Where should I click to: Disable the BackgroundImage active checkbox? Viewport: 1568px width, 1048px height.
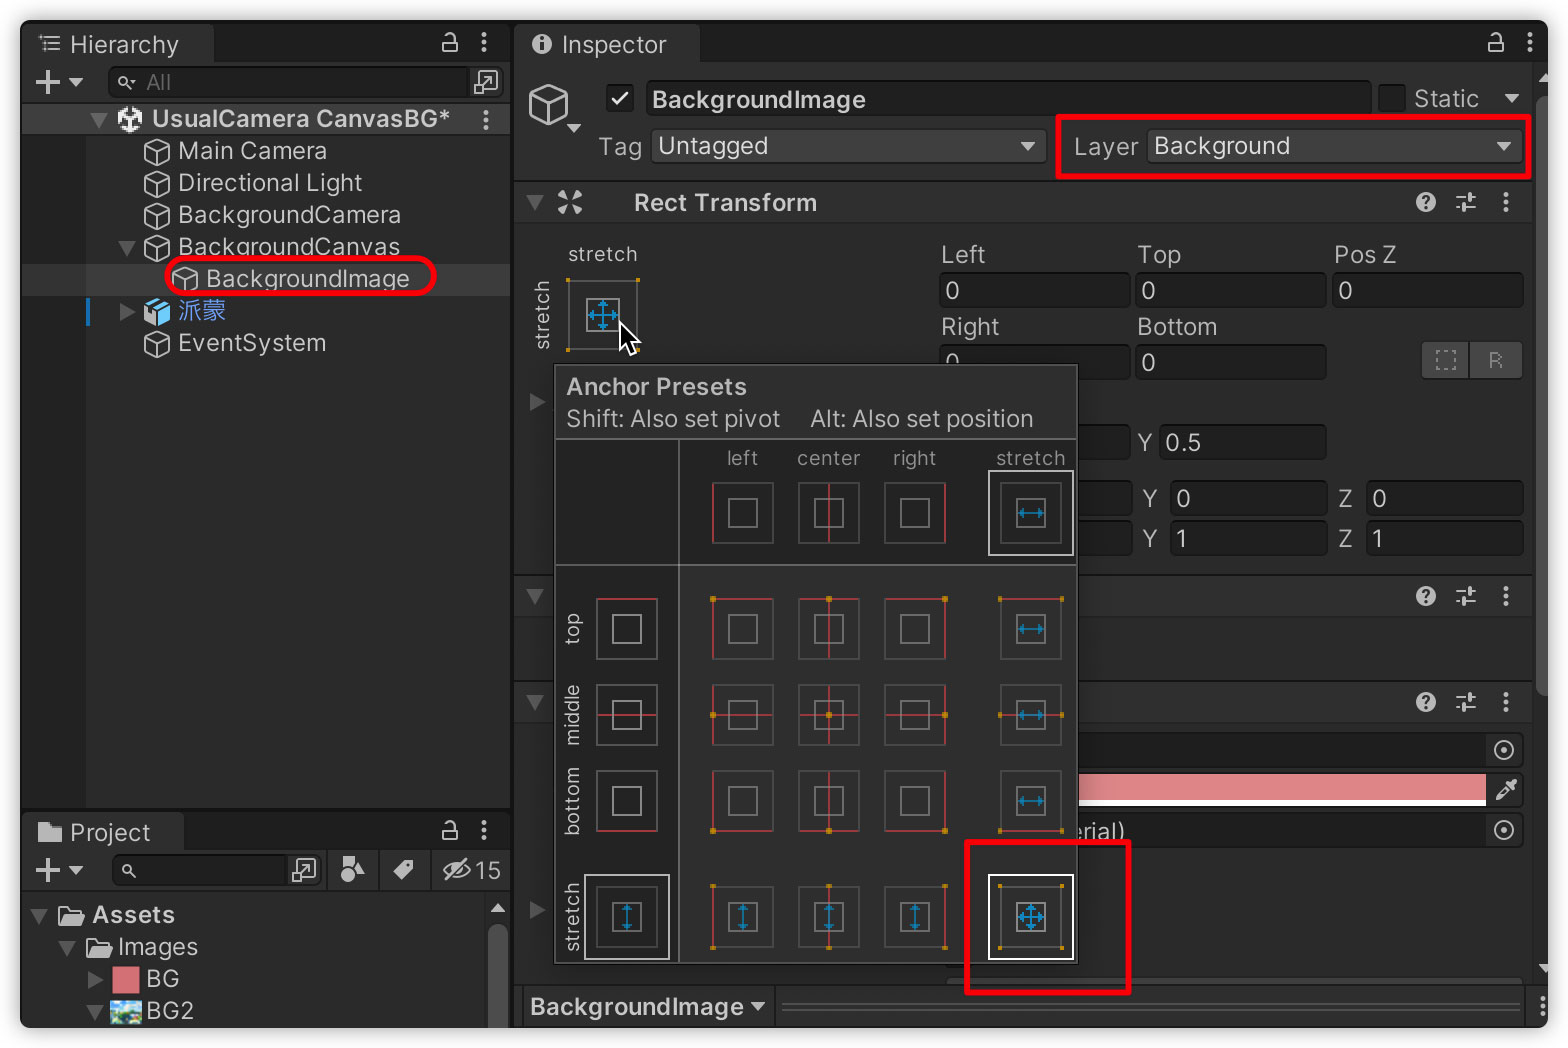pos(620,99)
